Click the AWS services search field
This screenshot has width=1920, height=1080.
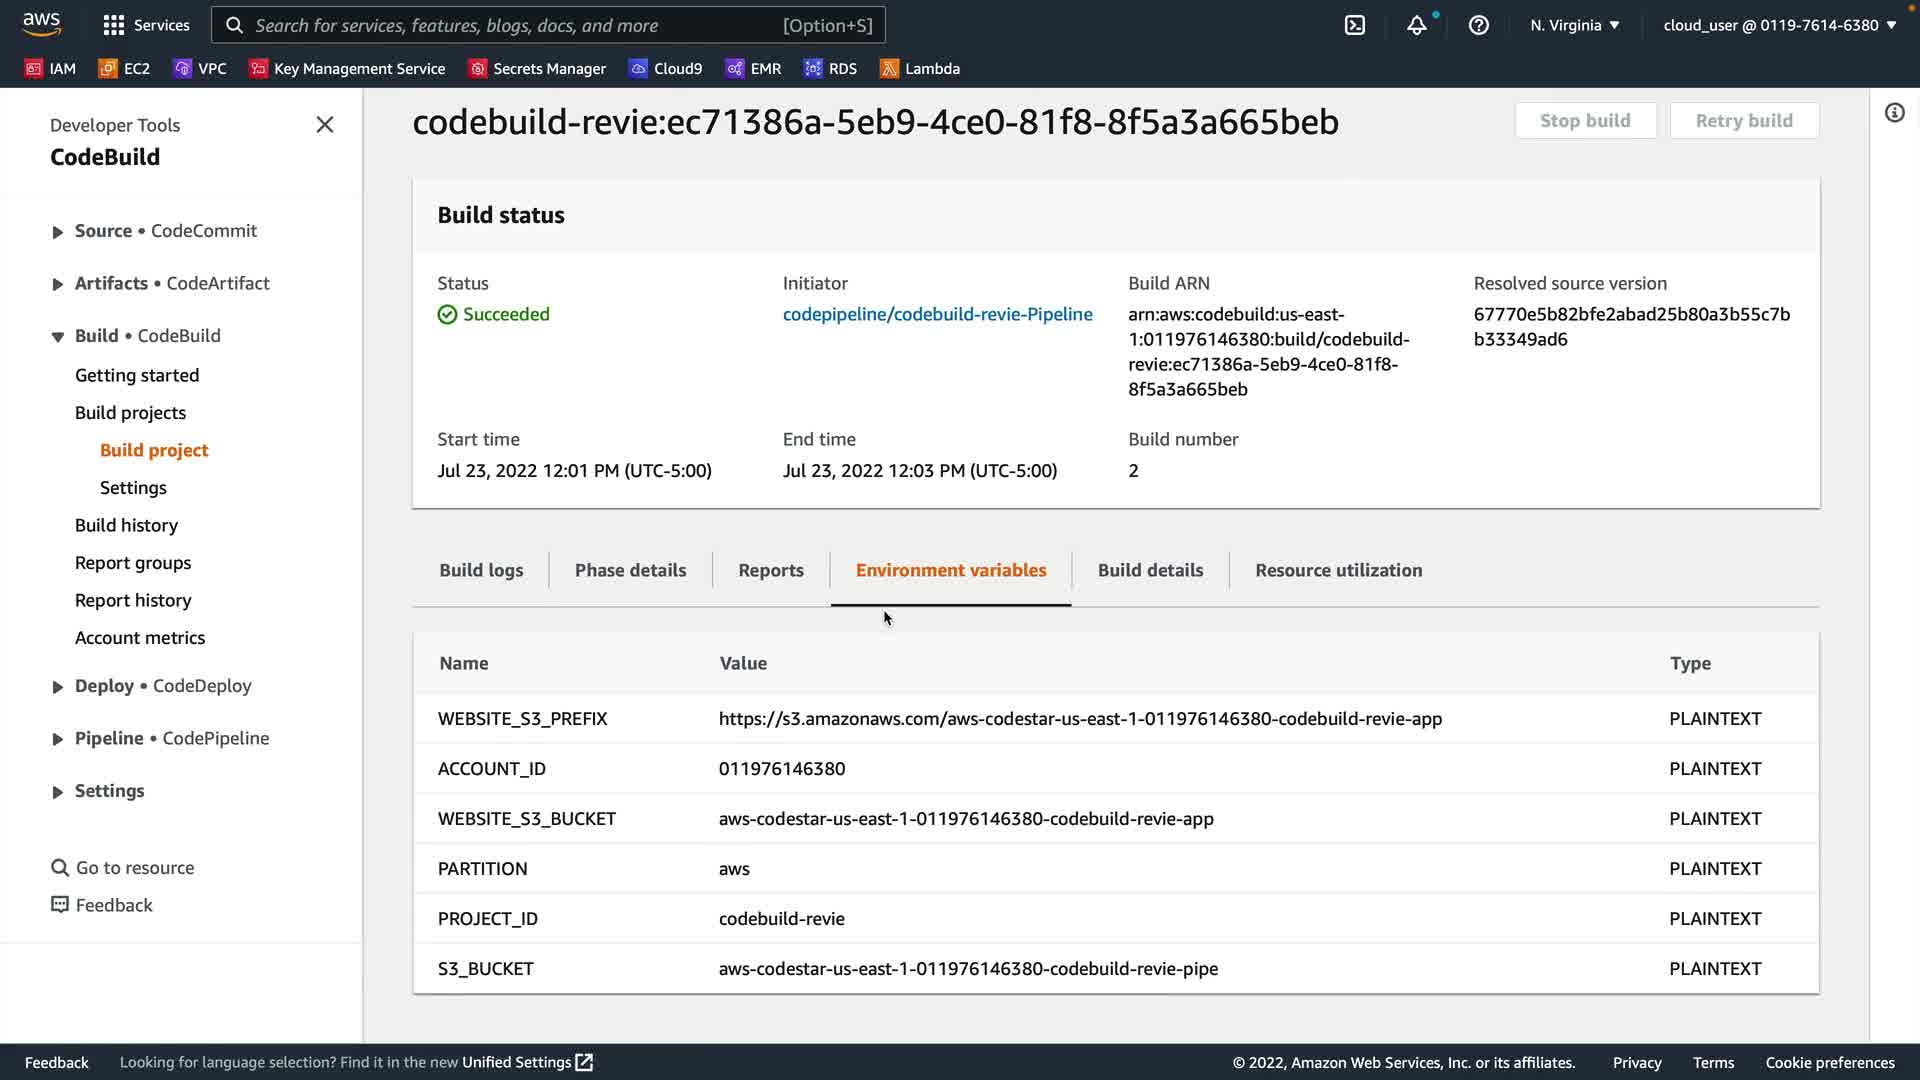[548, 25]
